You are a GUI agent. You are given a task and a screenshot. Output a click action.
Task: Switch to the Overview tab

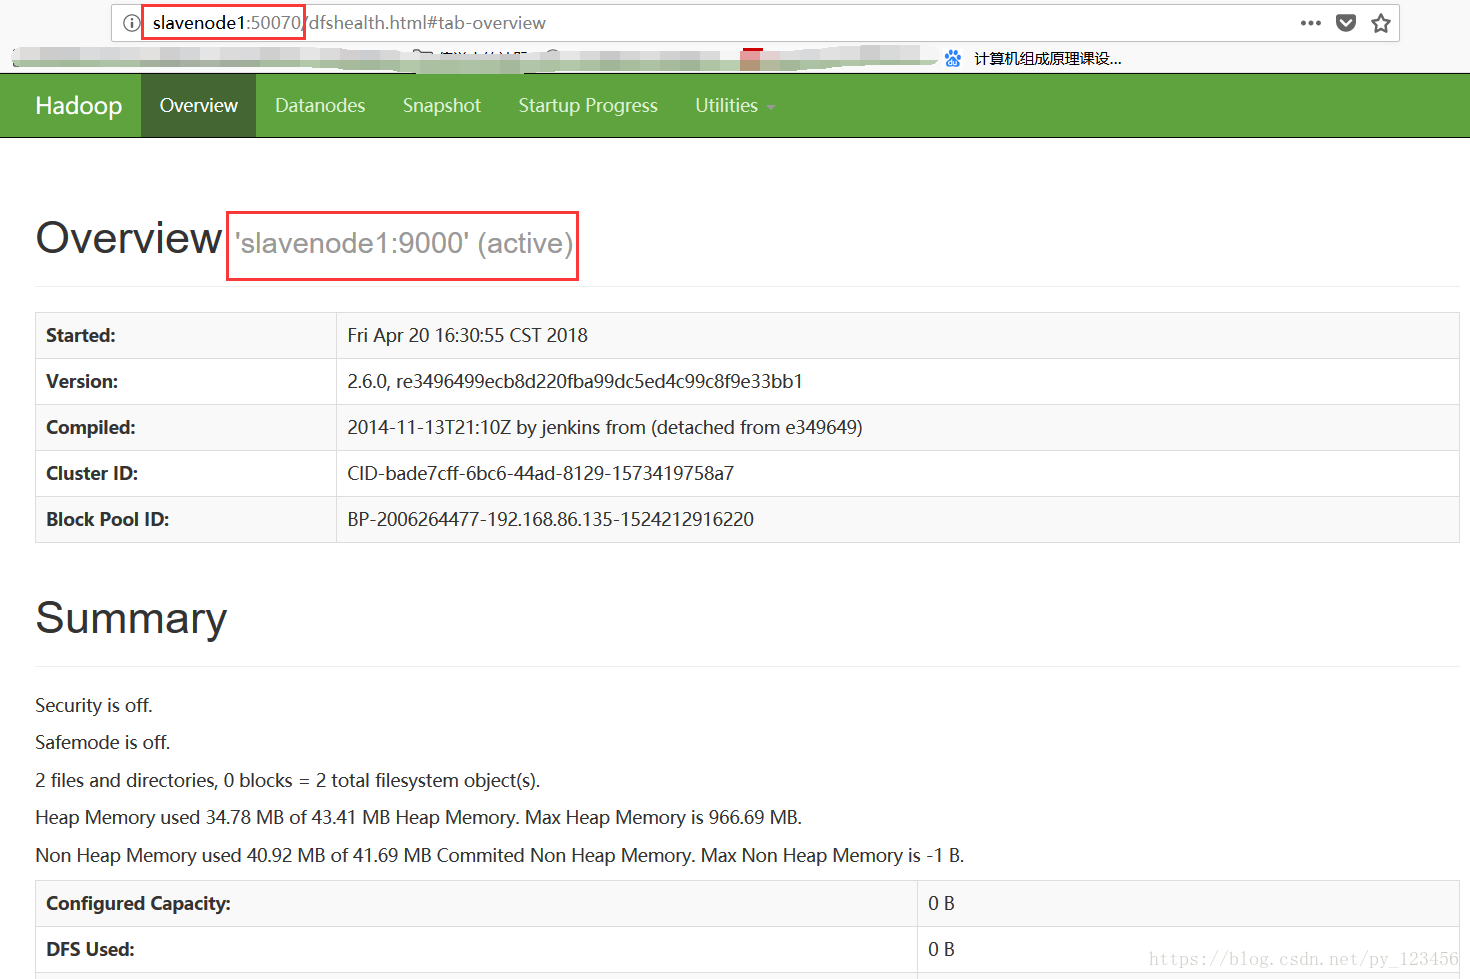click(x=198, y=105)
